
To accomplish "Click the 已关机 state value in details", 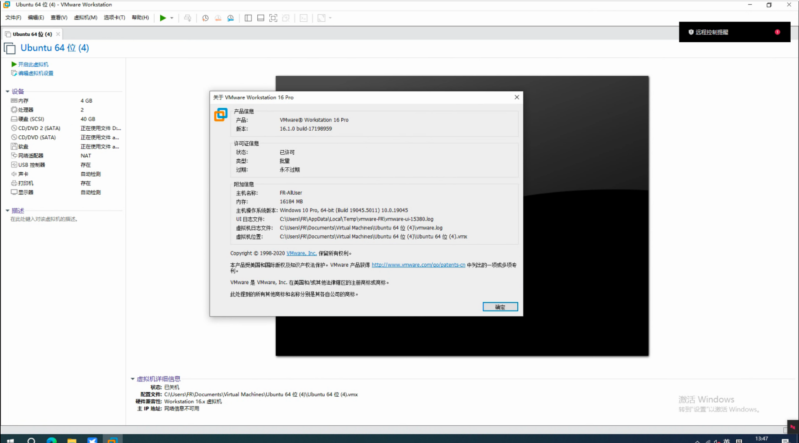I will click(x=172, y=387).
